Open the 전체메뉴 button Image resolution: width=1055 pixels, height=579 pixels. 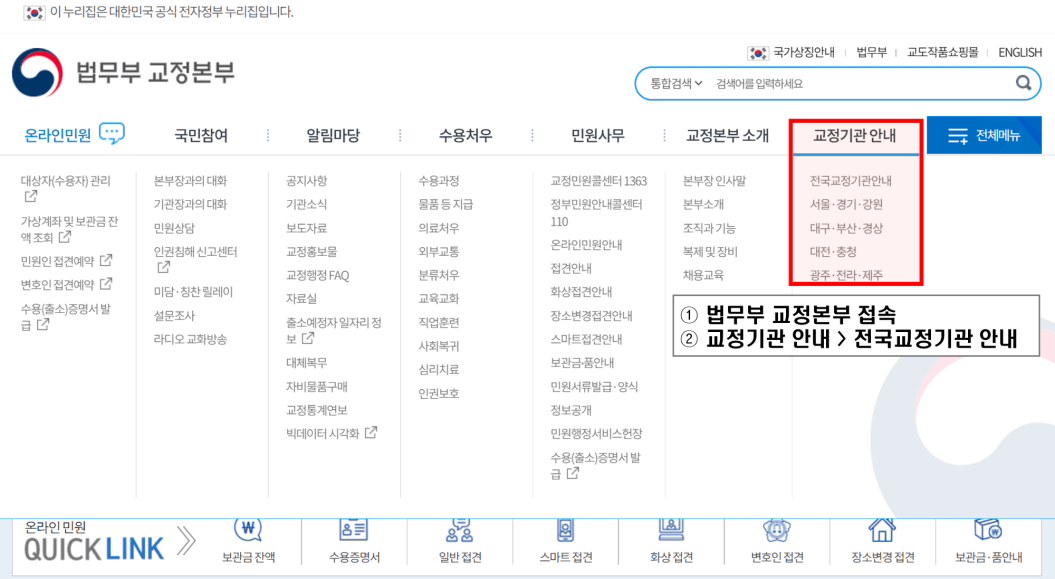point(984,135)
